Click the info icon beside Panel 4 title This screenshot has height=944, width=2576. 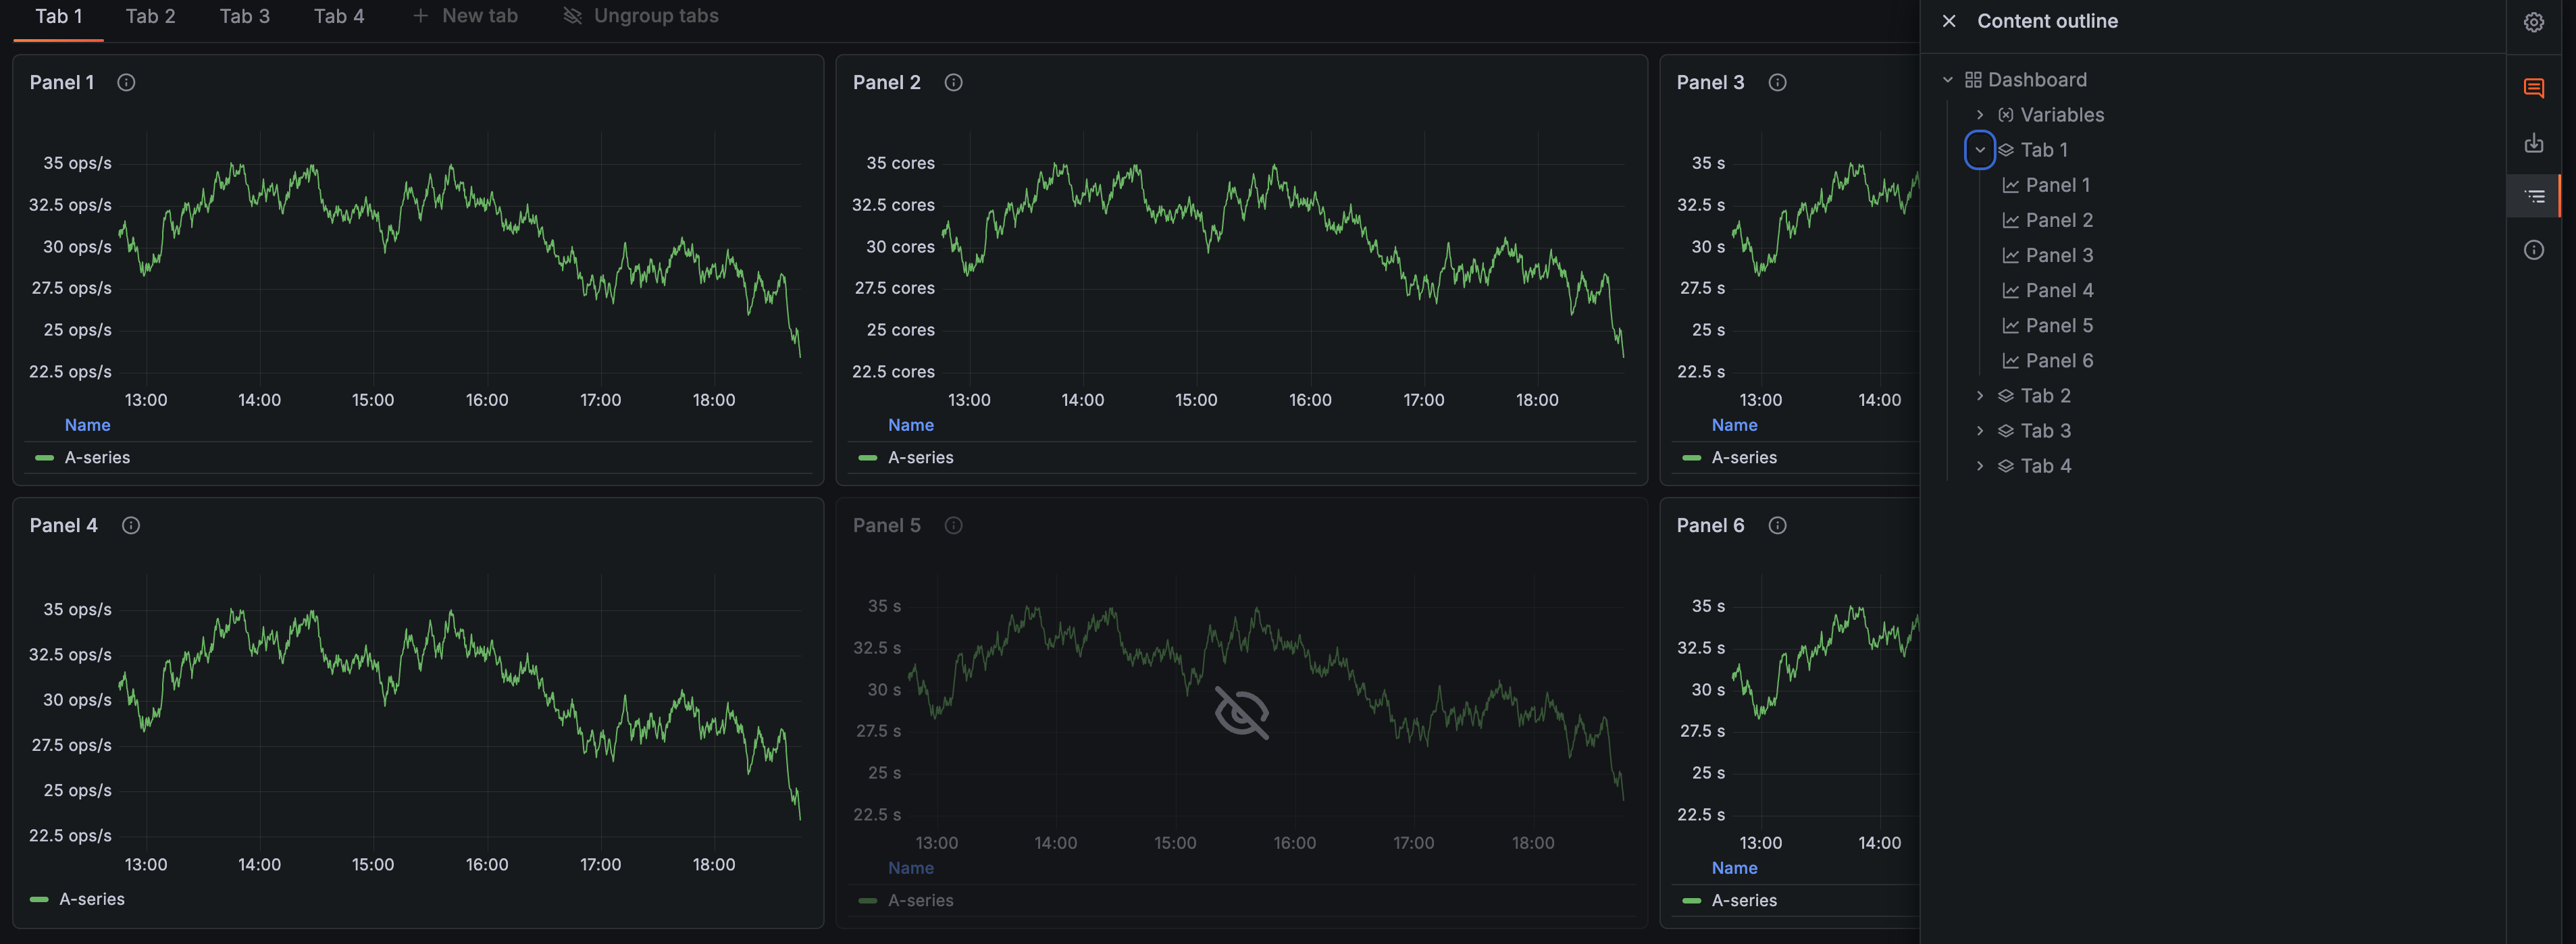pos(131,526)
